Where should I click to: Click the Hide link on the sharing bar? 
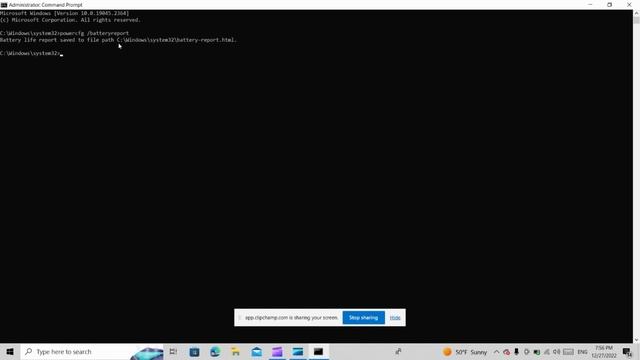tap(395, 318)
